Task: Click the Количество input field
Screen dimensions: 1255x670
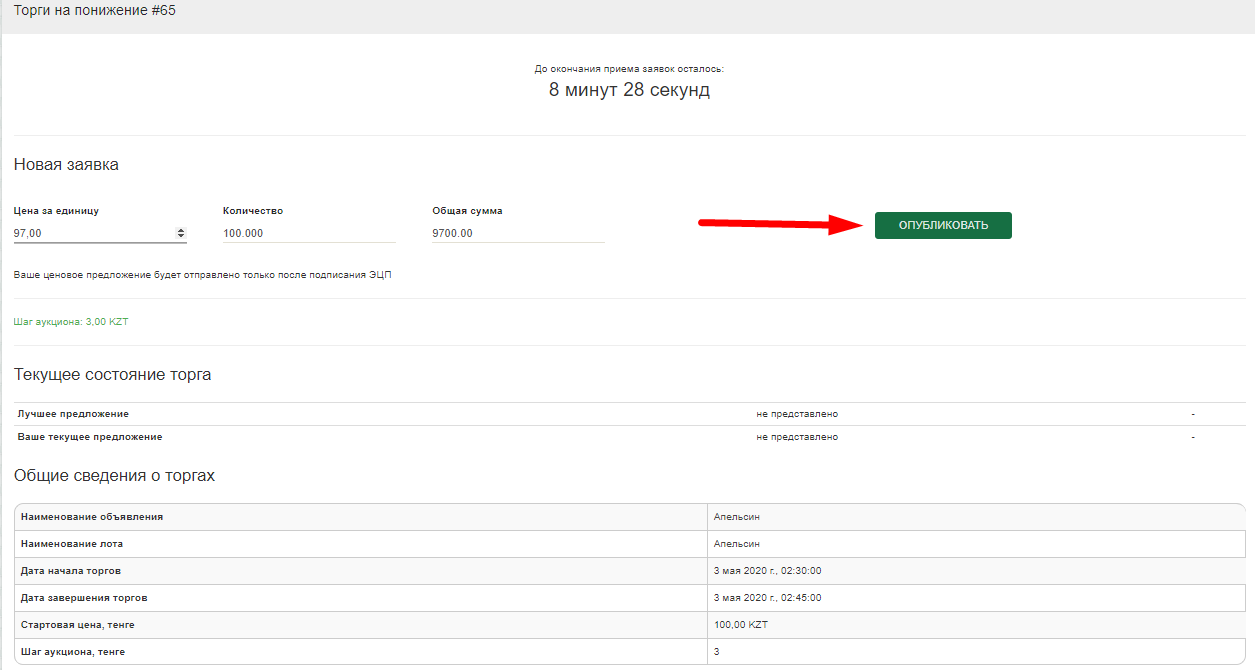Action: [x=308, y=233]
